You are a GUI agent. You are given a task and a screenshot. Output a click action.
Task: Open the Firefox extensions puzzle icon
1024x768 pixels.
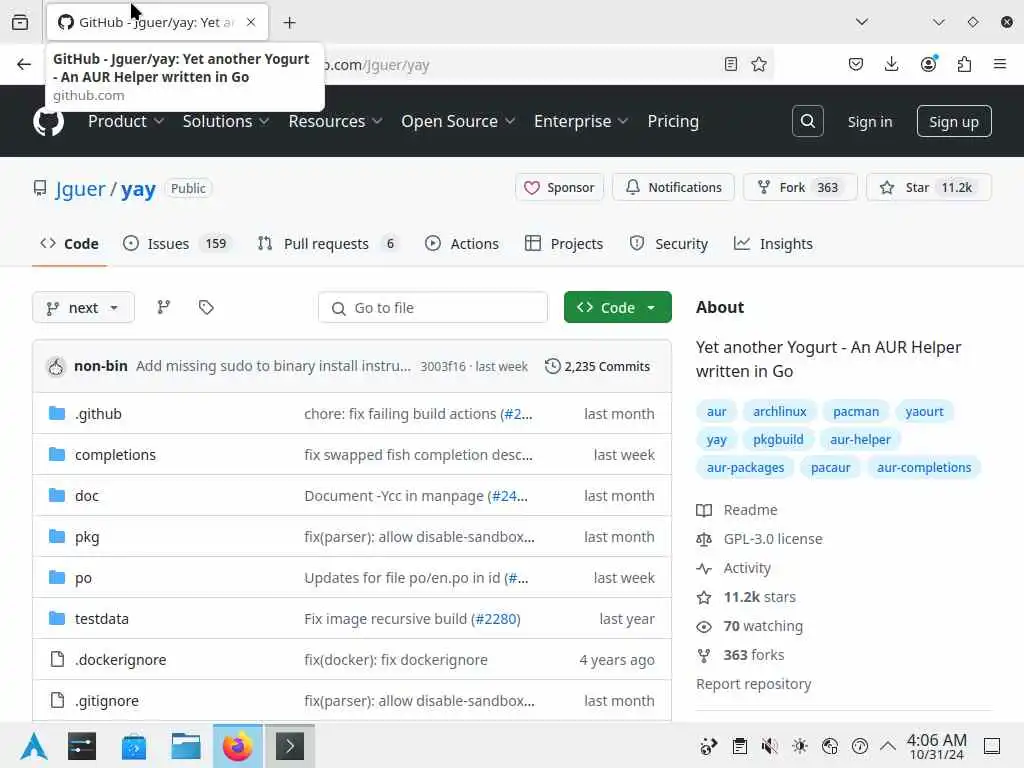964,64
